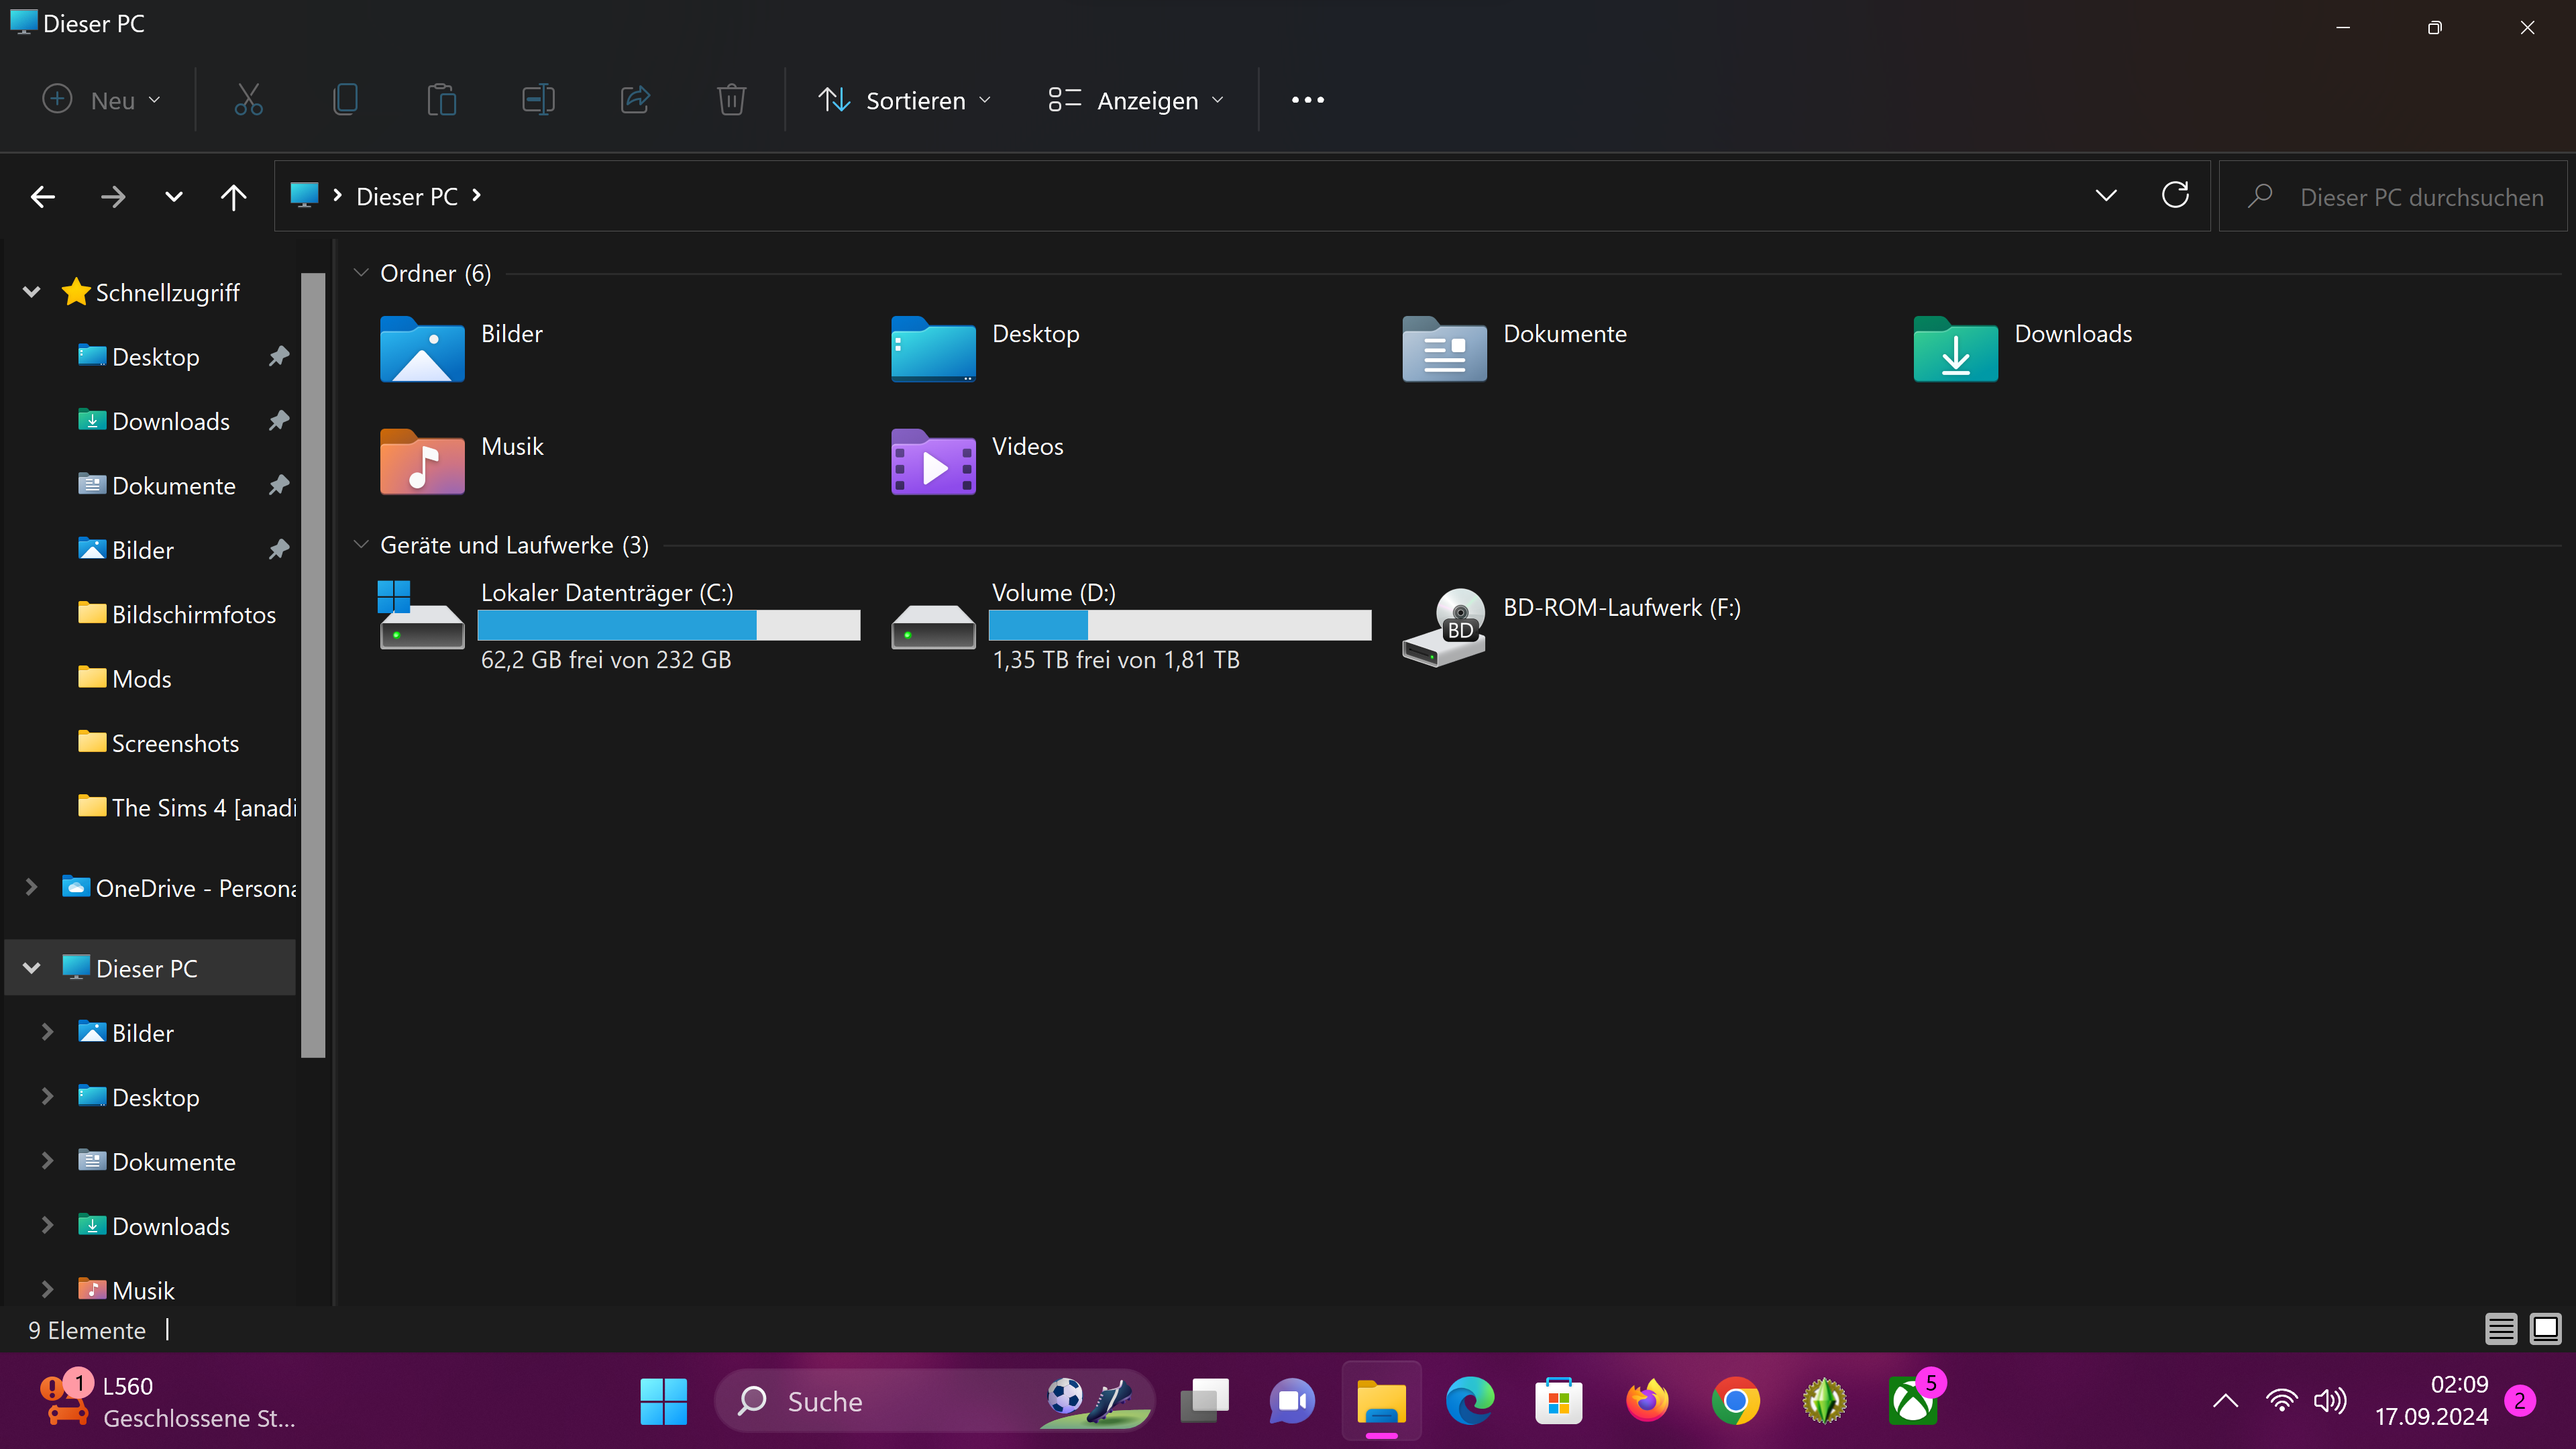Select the Cut icon in the toolbar
This screenshot has height=1449, width=2576.
click(x=248, y=99)
